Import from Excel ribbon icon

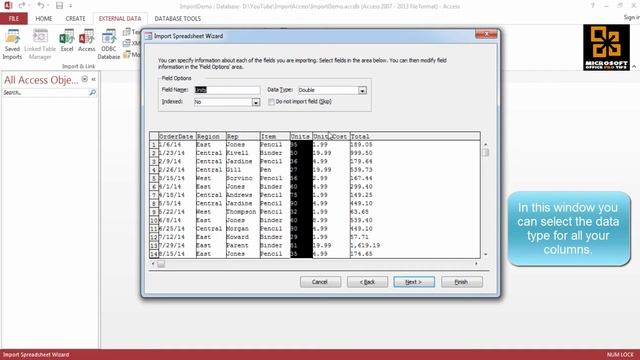(x=67, y=41)
